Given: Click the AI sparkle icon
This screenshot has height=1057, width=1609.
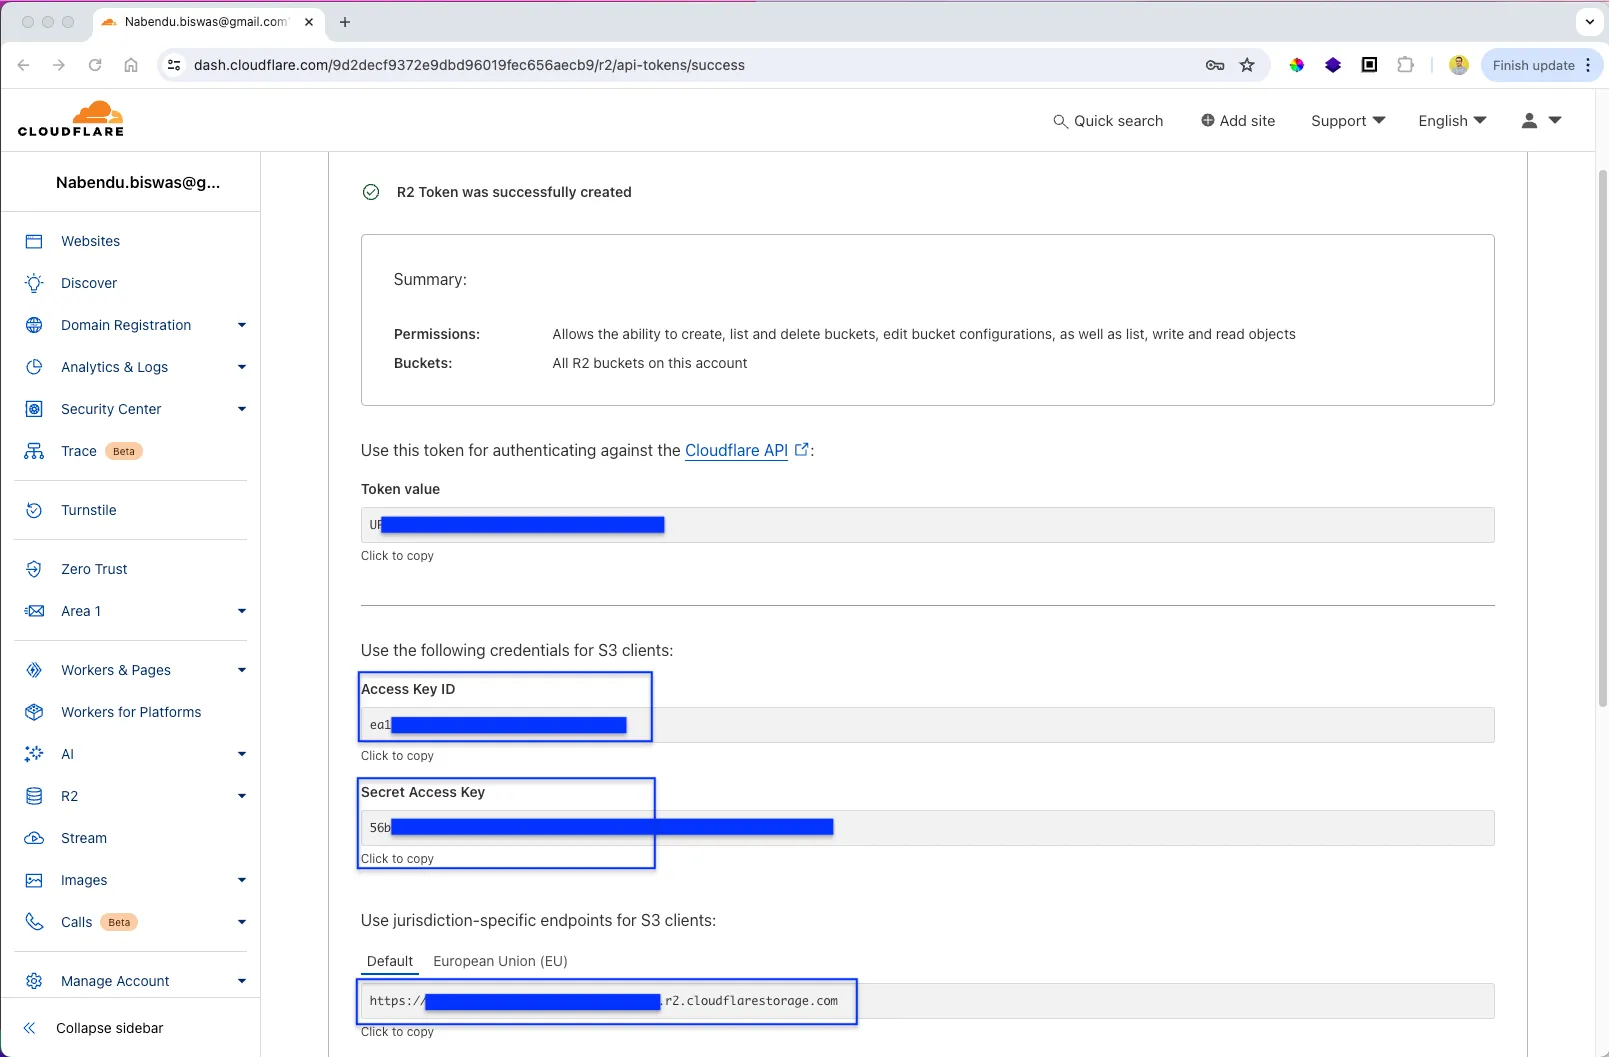Looking at the screenshot, I should coord(34,754).
